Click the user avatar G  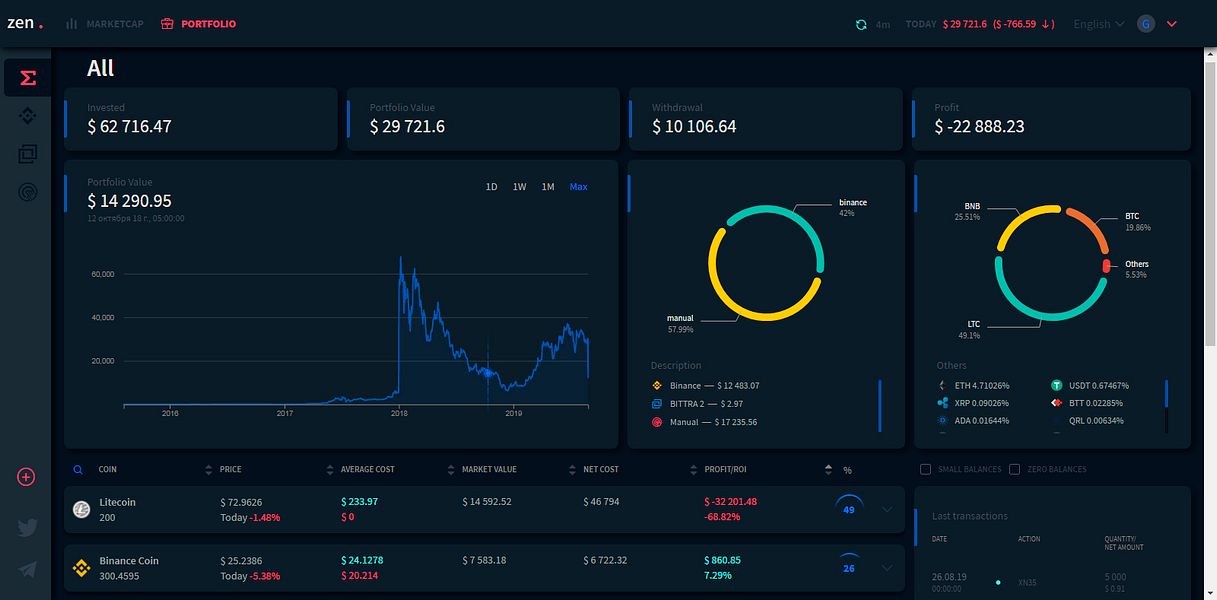(1146, 24)
